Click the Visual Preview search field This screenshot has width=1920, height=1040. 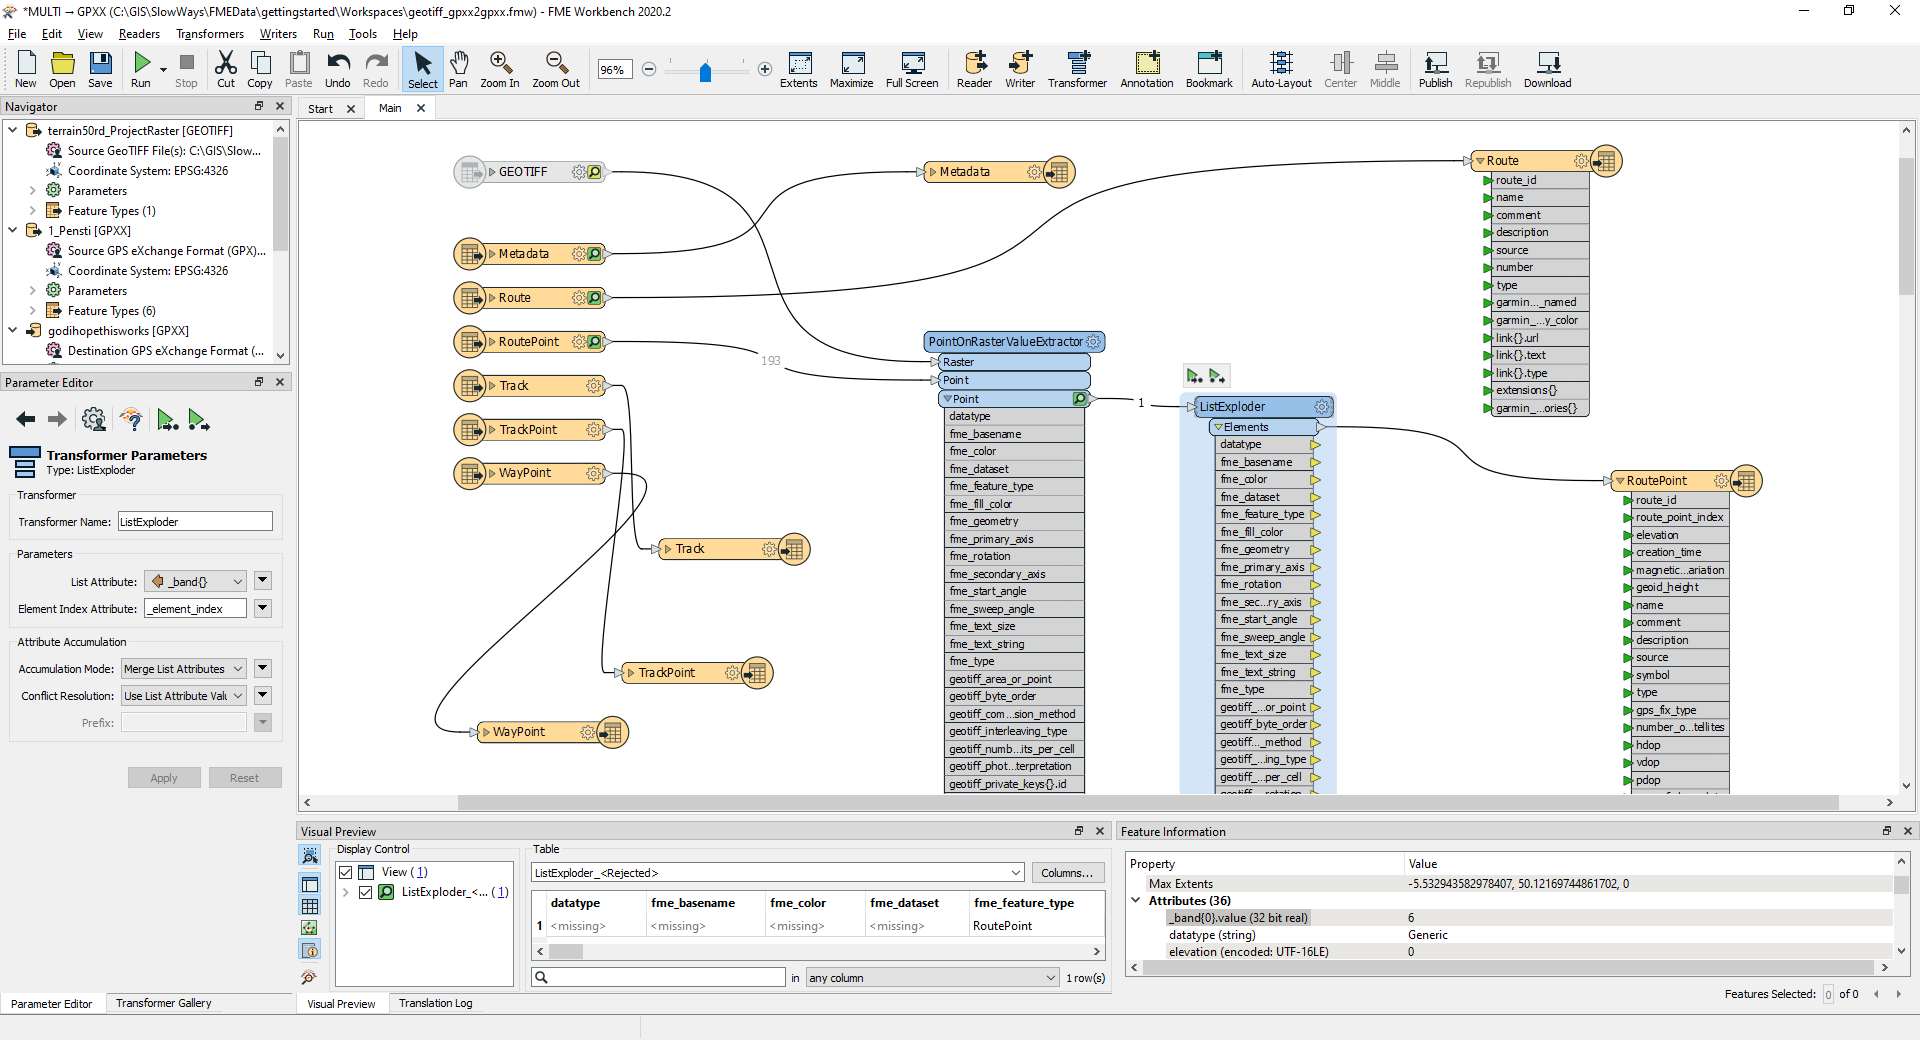658,977
